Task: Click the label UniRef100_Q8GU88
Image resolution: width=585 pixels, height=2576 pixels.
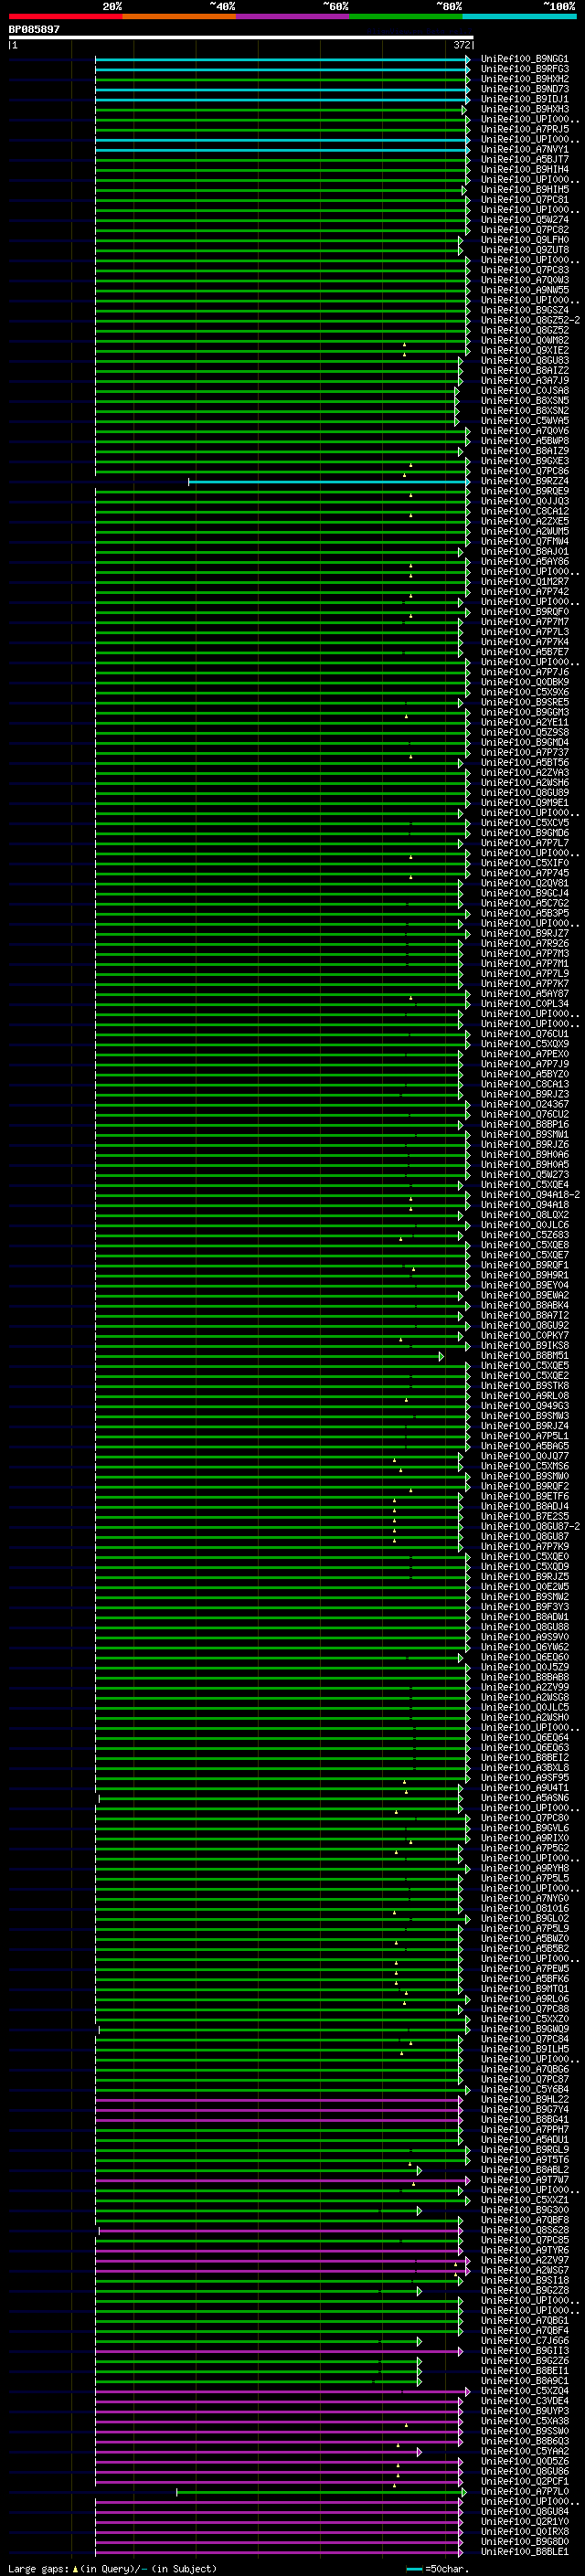Action: point(524,1627)
